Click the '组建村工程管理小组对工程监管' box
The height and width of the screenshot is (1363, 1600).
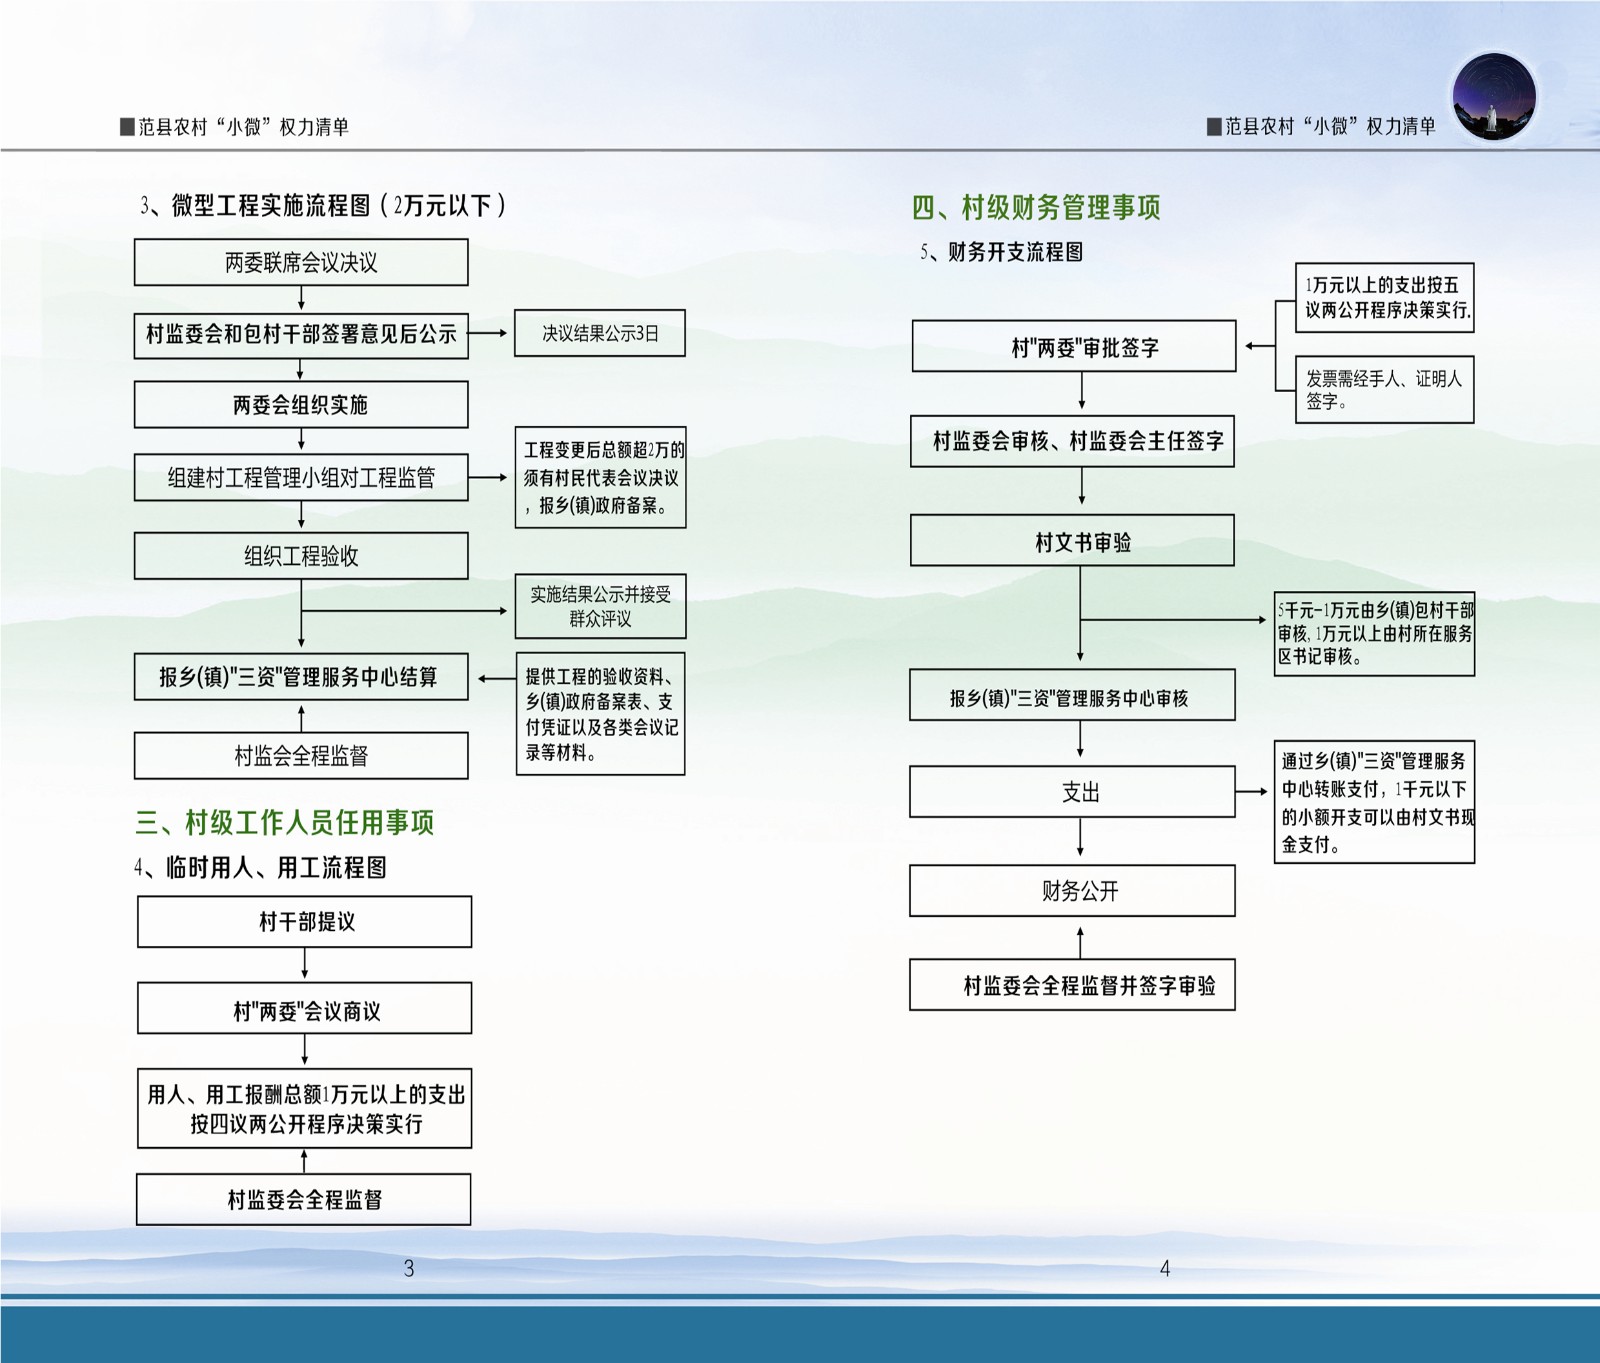(x=301, y=477)
